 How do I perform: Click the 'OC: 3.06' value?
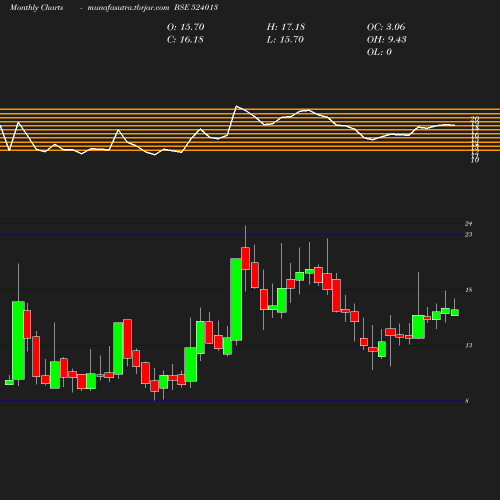(x=386, y=27)
